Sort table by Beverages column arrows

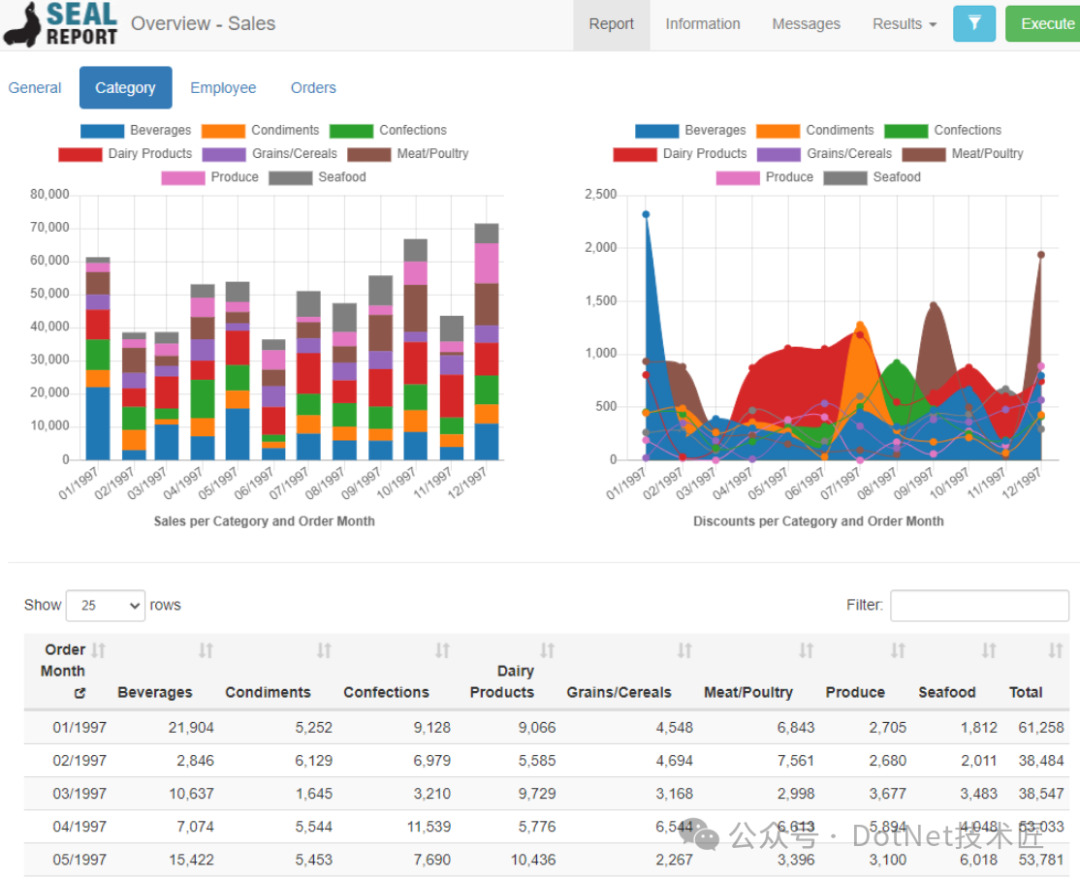click(205, 651)
